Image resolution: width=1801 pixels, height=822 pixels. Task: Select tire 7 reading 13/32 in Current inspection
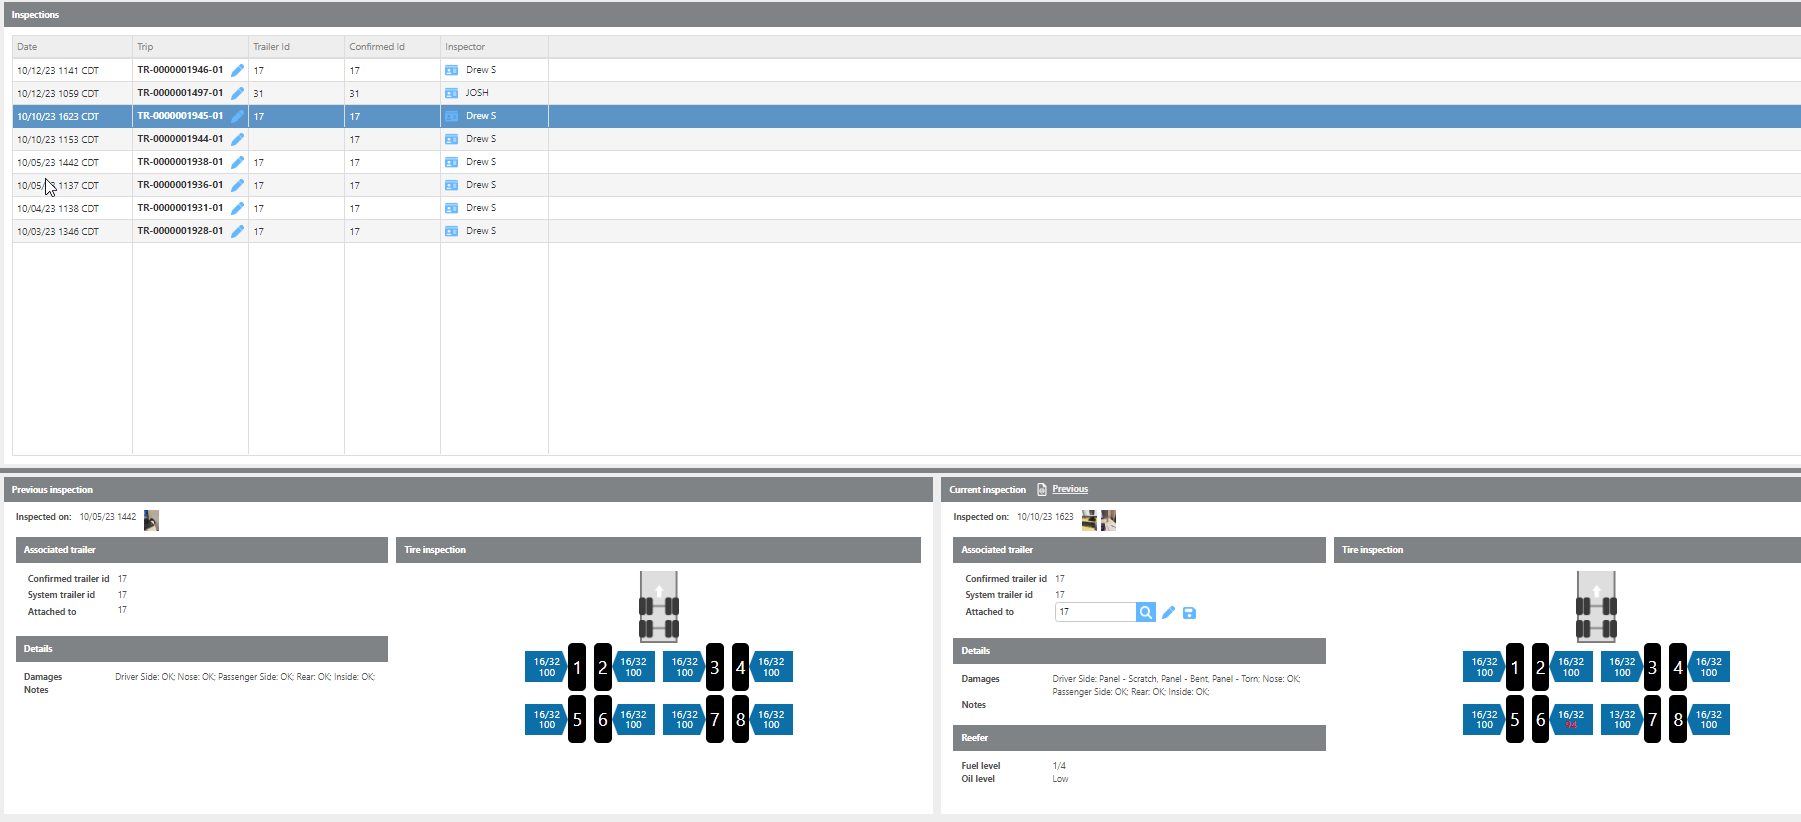pyautogui.click(x=1622, y=720)
